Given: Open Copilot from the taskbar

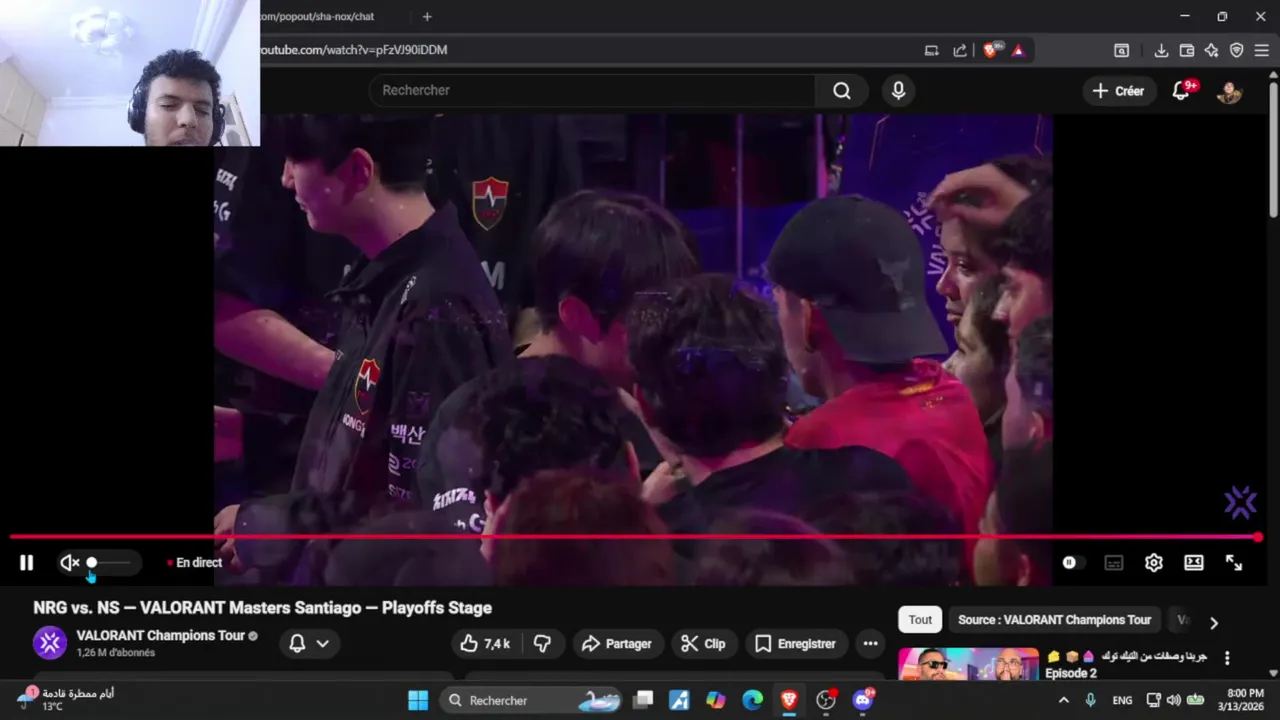Looking at the screenshot, I should pyautogui.click(x=715, y=700).
